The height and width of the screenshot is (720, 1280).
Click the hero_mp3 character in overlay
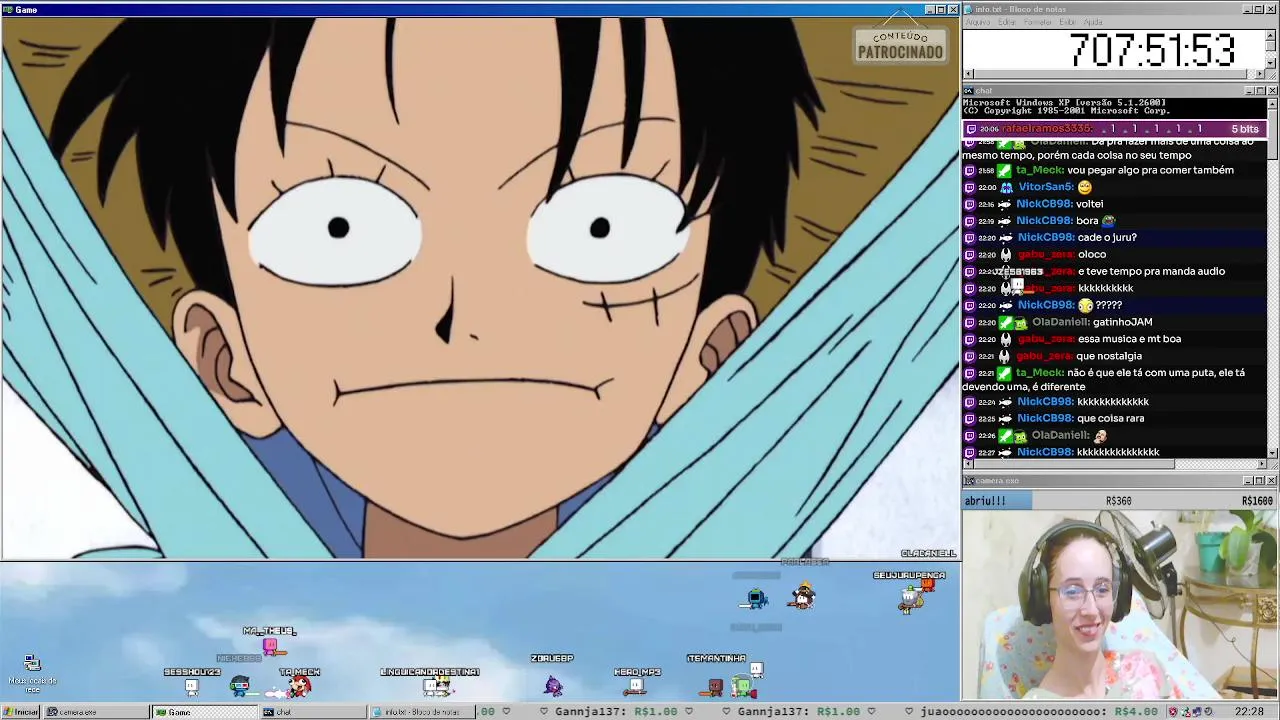point(636,687)
